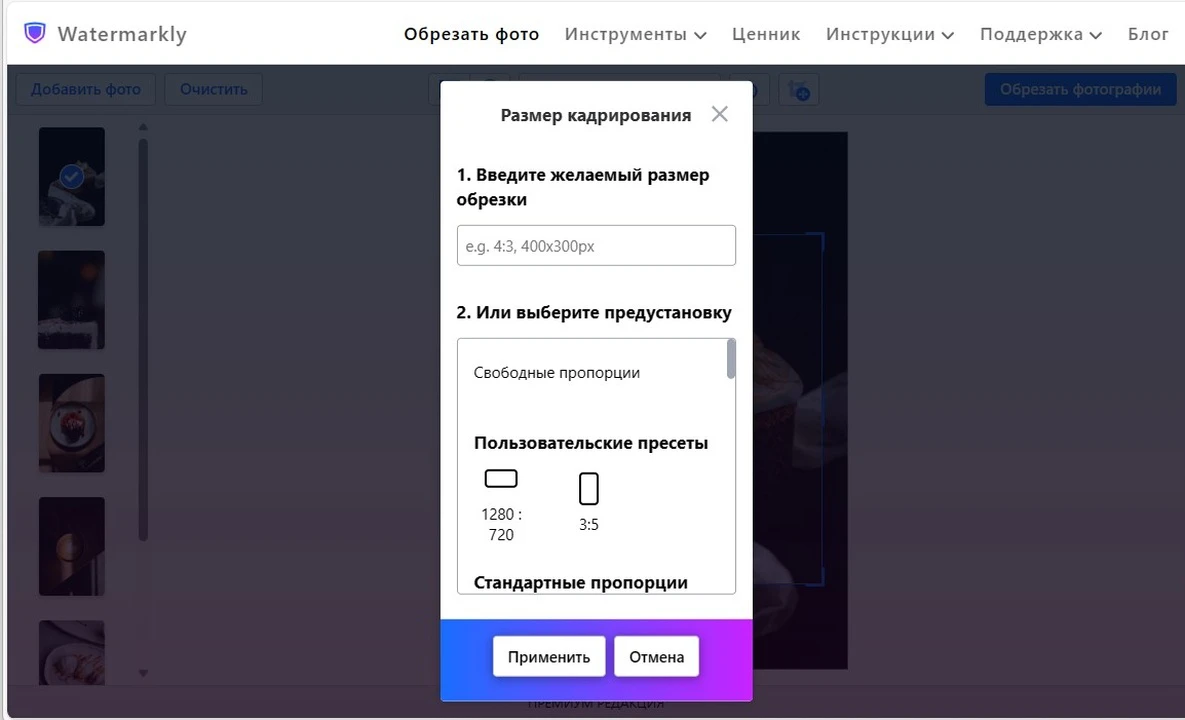Select the 3:5 portrait preset icon
Screen dimensions: 1185x720
589,489
